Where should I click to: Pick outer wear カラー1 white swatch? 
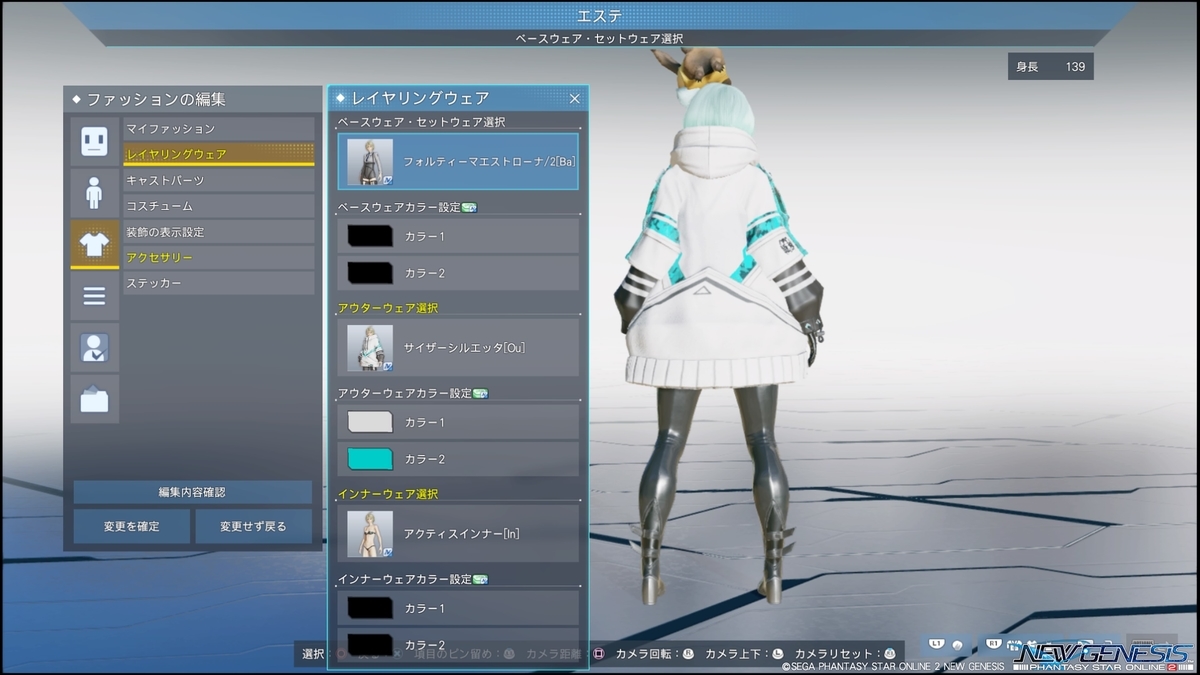click(369, 422)
